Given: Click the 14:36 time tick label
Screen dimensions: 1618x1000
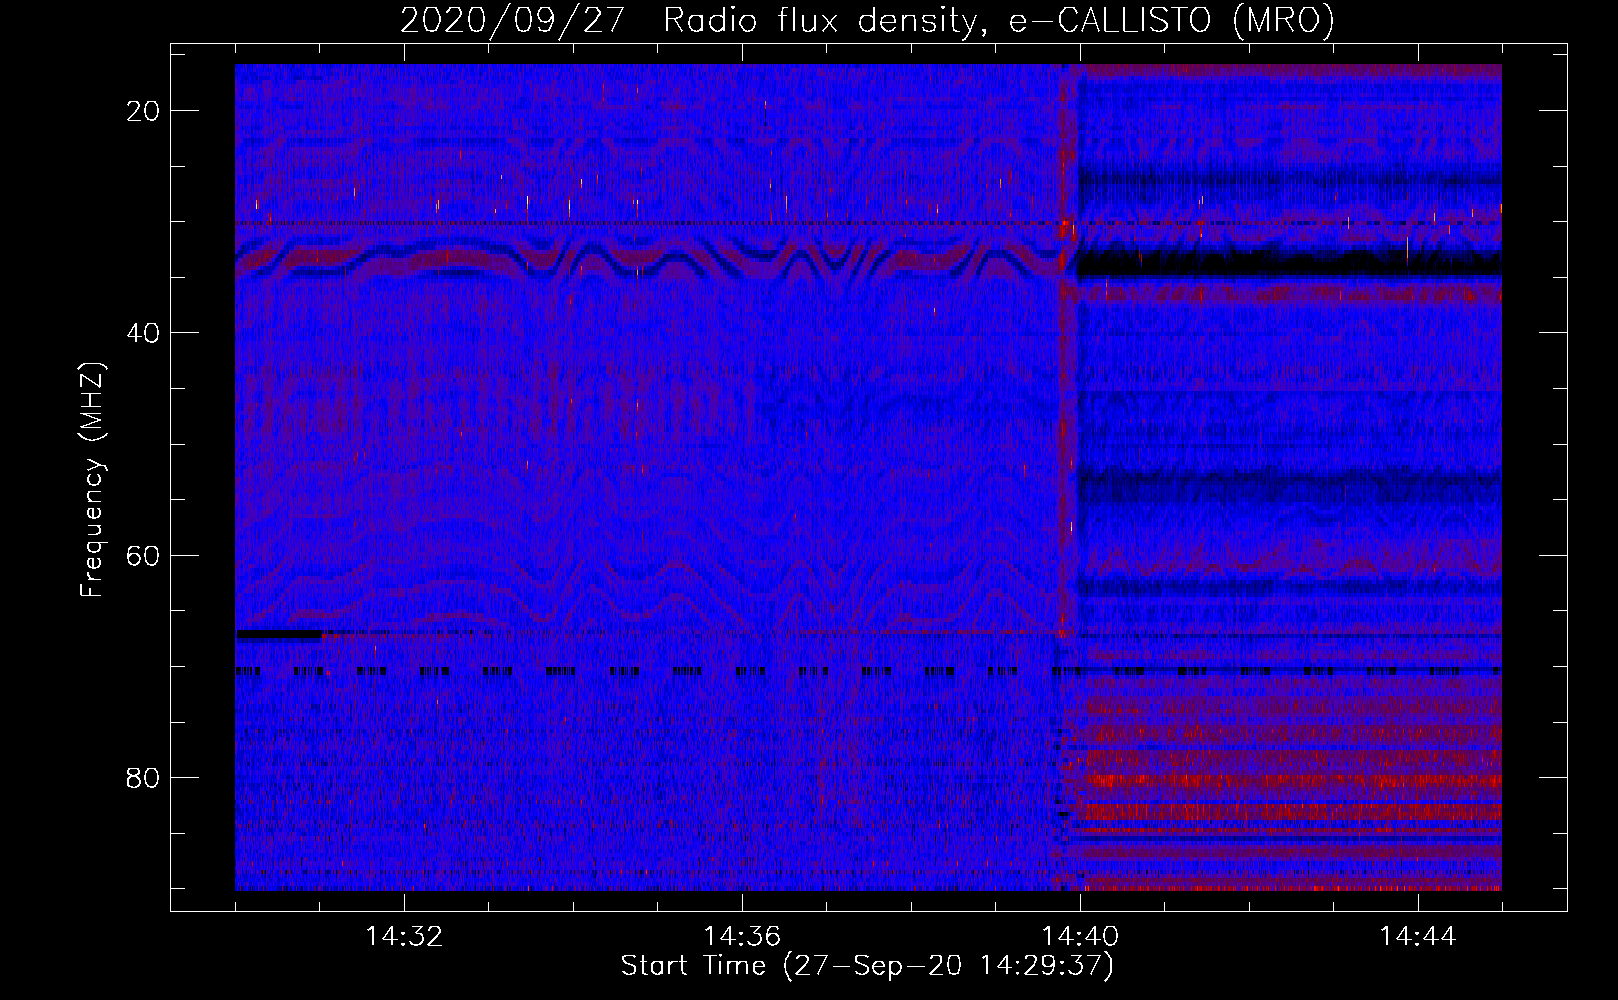Looking at the screenshot, I should tap(742, 937).
